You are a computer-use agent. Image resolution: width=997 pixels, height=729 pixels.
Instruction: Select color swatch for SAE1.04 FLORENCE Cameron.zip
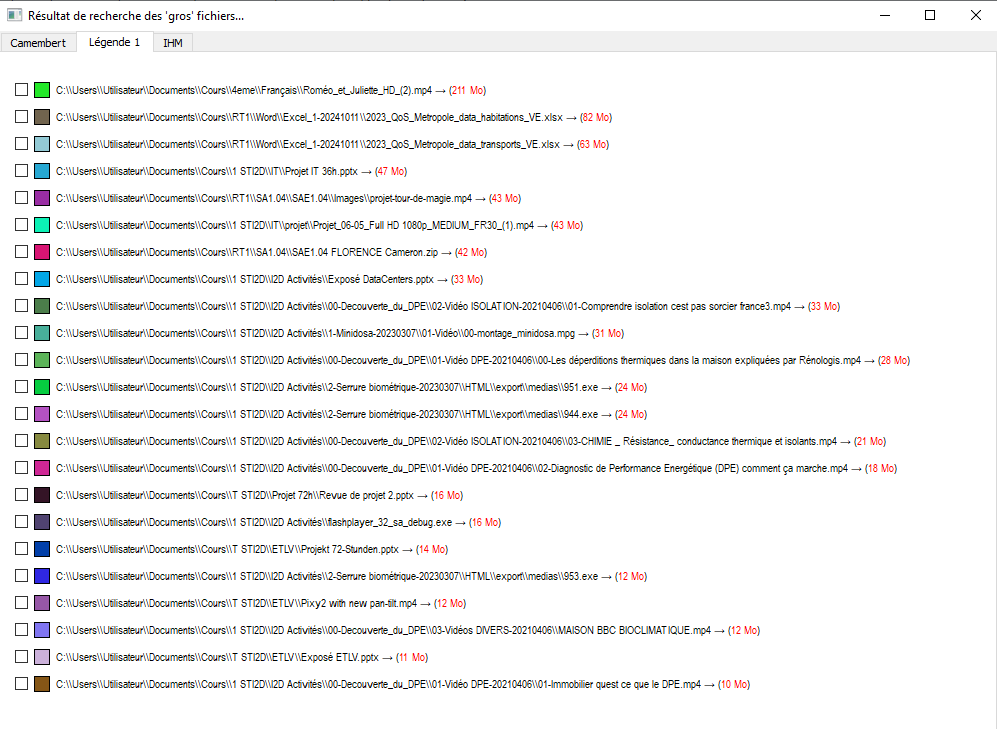(x=42, y=252)
